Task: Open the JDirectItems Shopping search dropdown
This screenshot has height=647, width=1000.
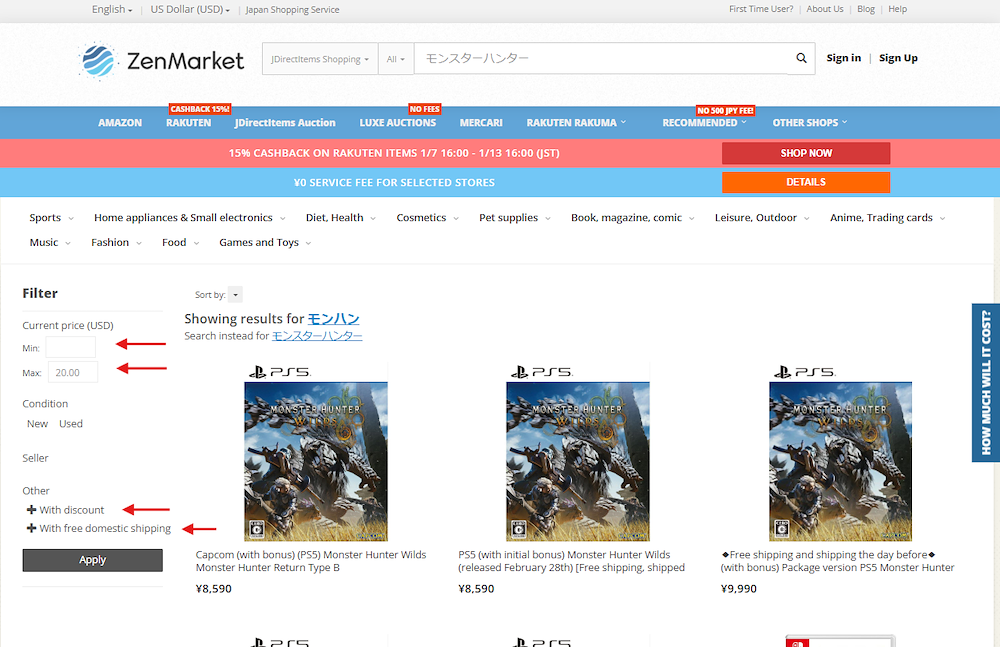Action: (x=320, y=59)
